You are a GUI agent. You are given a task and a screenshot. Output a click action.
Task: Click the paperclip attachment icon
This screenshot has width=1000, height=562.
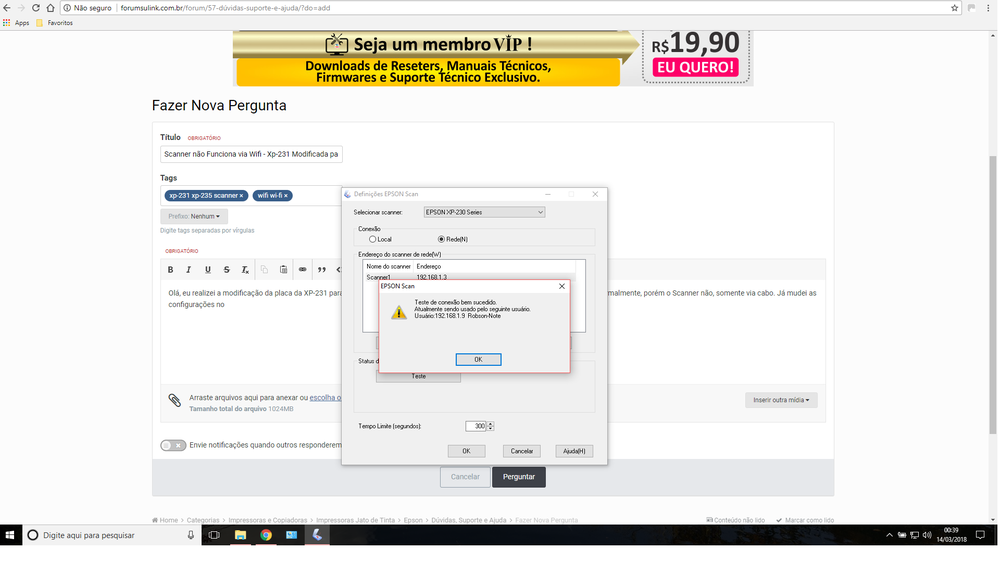click(174, 401)
